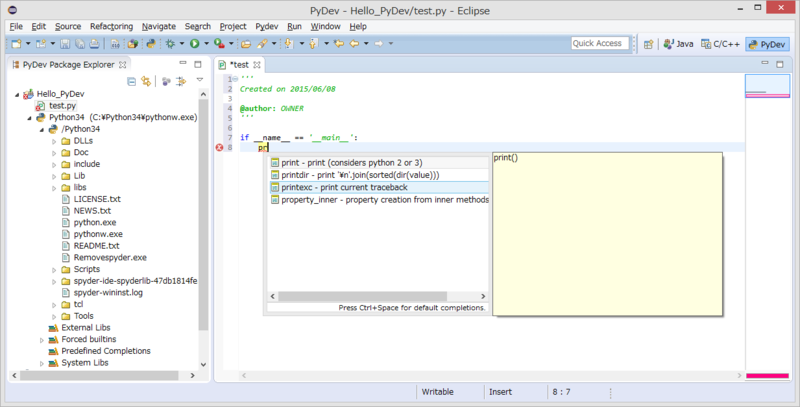Click the Previous Annotation icon
The height and width of the screenshot is (407, 800).
[313, 44]
